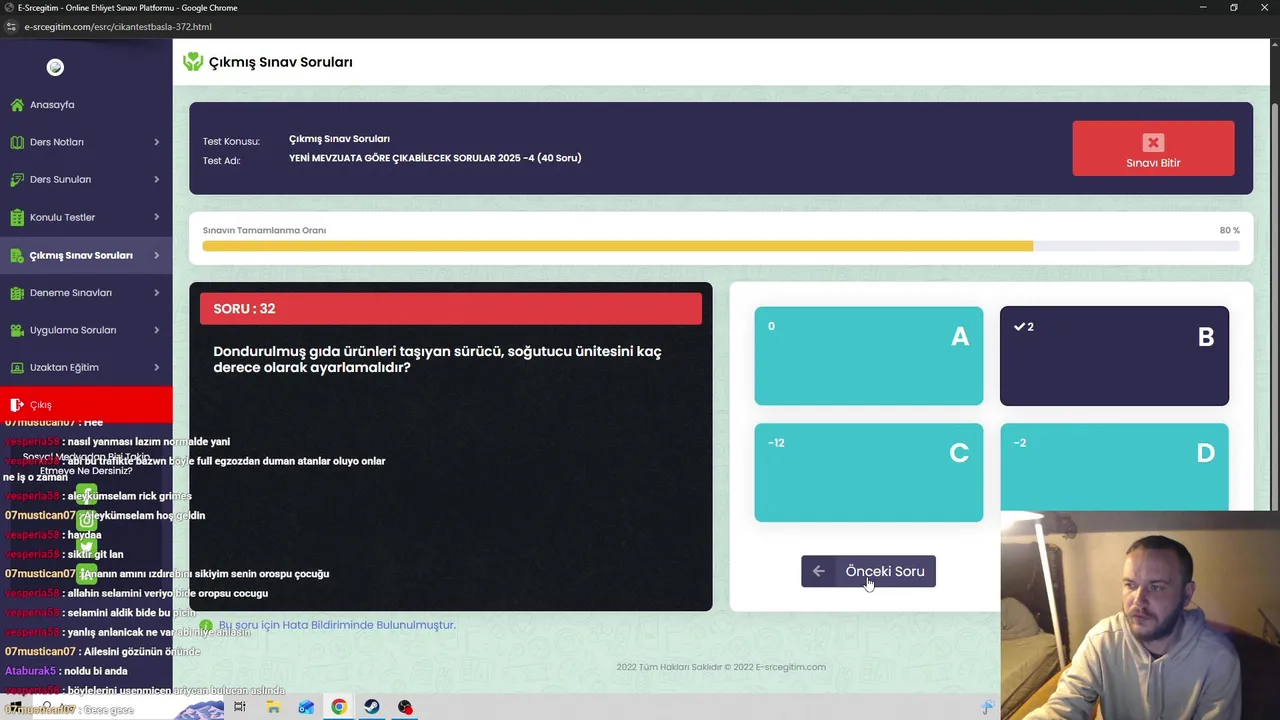This screenshot has width=1280, height=720.
Task: Open the Deneme Sınavları menu label
Action: 71,293
